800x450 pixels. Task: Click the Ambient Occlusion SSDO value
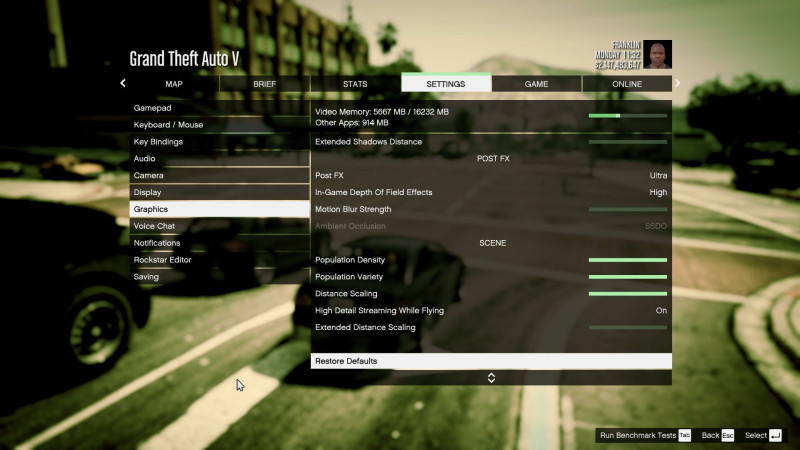click(656, 226)
